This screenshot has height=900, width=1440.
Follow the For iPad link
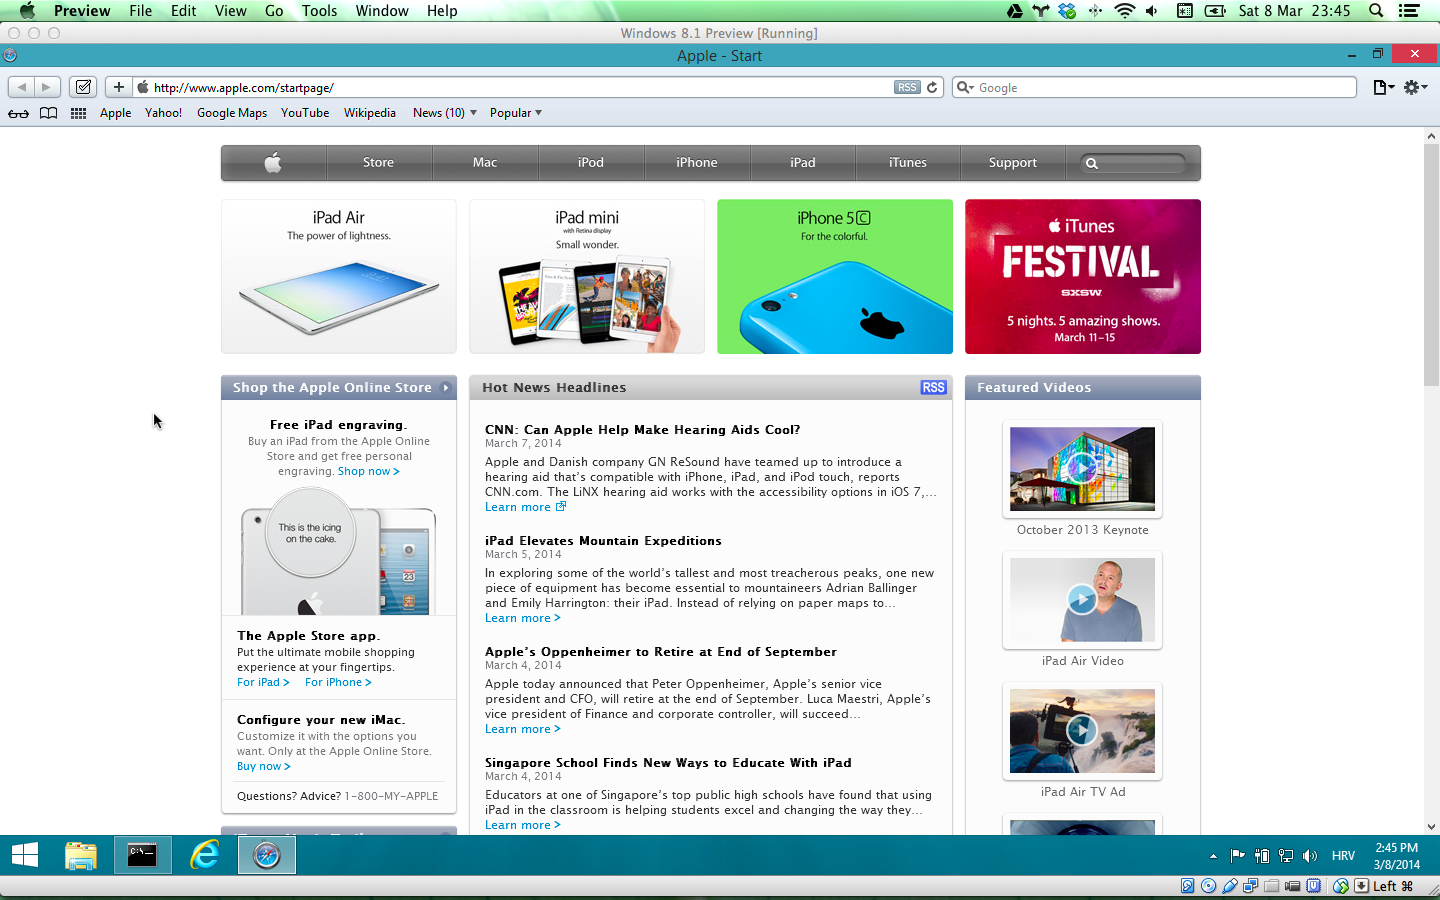(263, 682)
